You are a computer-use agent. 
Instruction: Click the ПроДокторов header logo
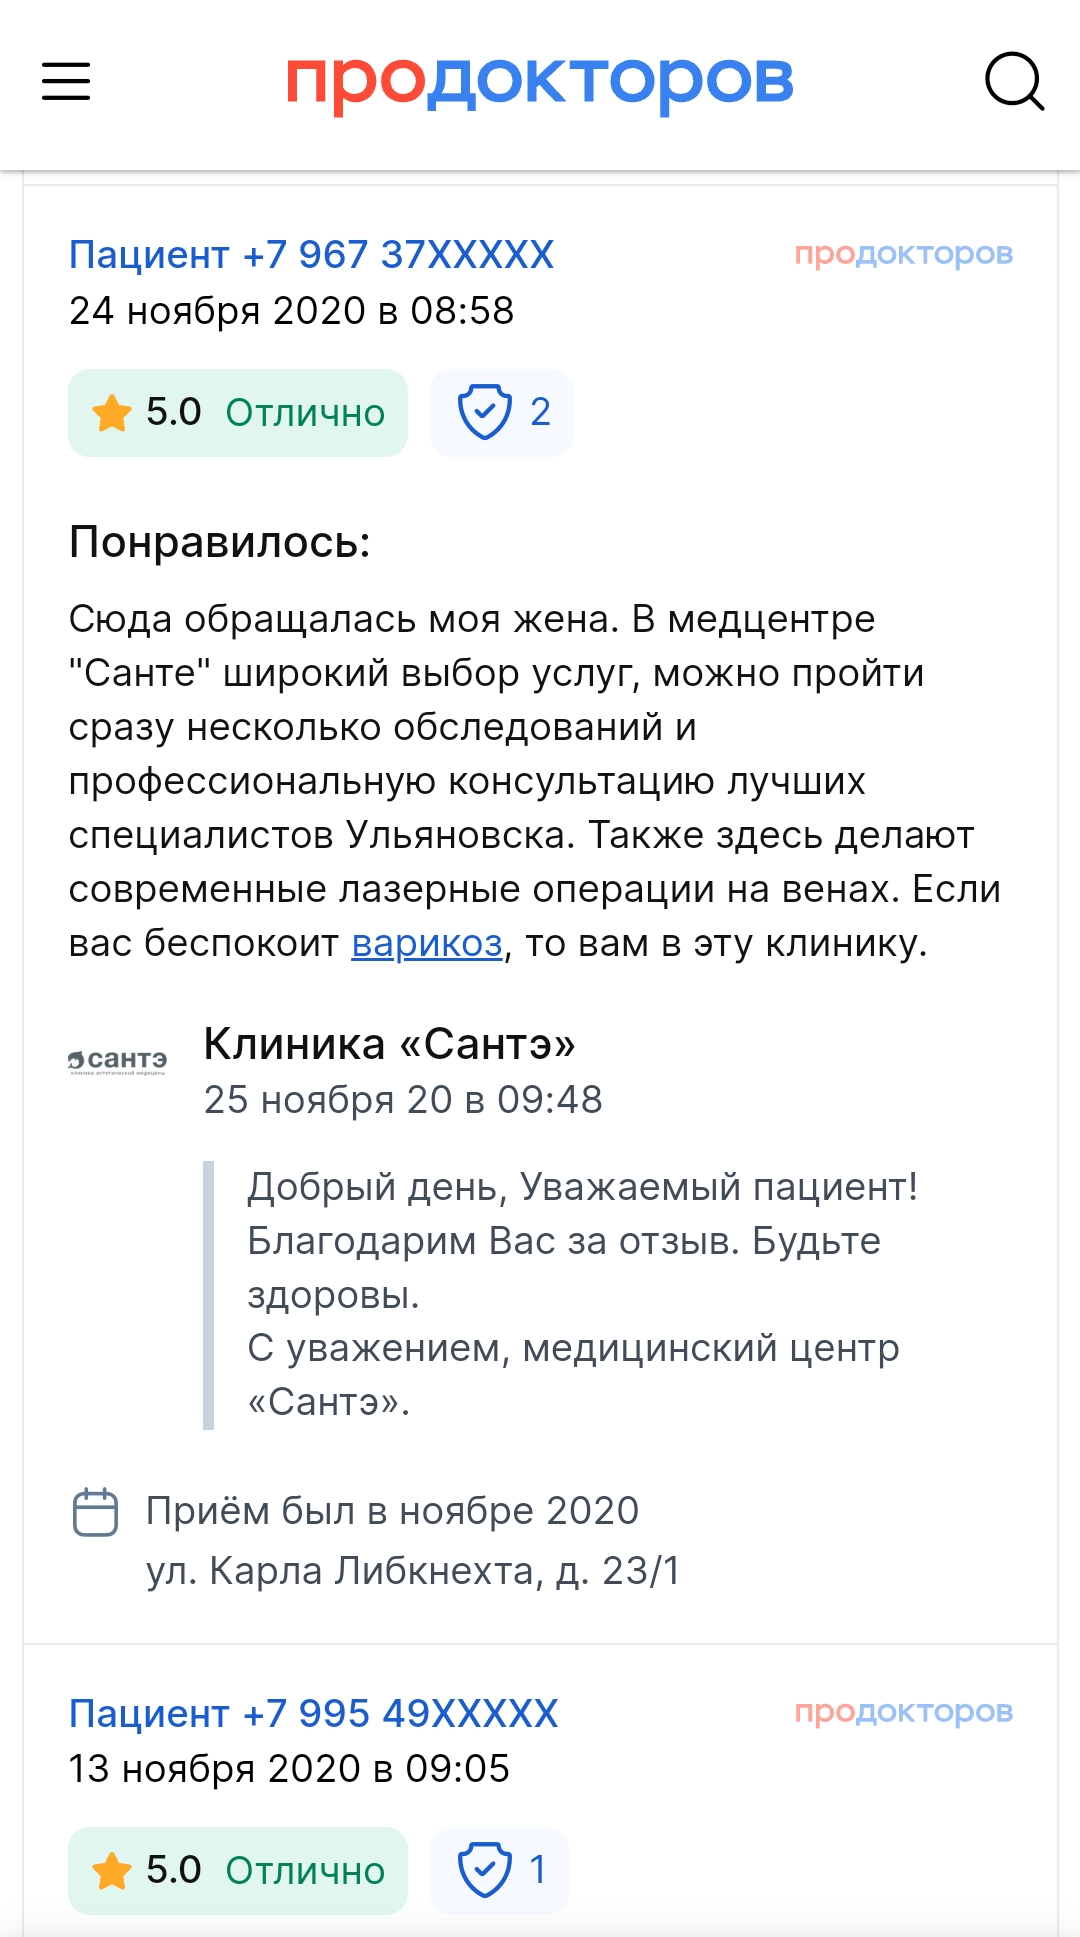point(540,81)
